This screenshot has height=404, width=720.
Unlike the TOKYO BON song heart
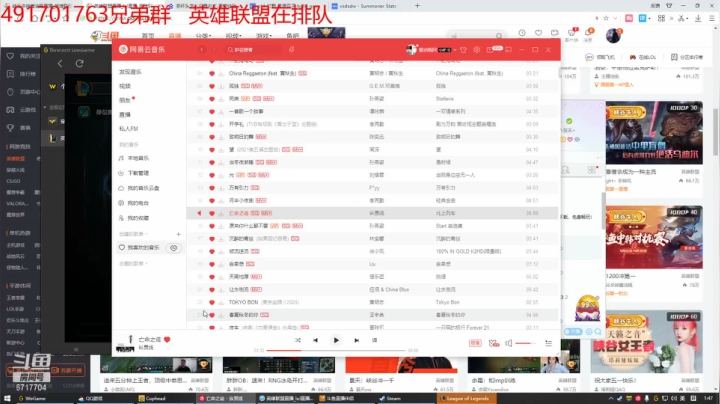tap(212, 303)
